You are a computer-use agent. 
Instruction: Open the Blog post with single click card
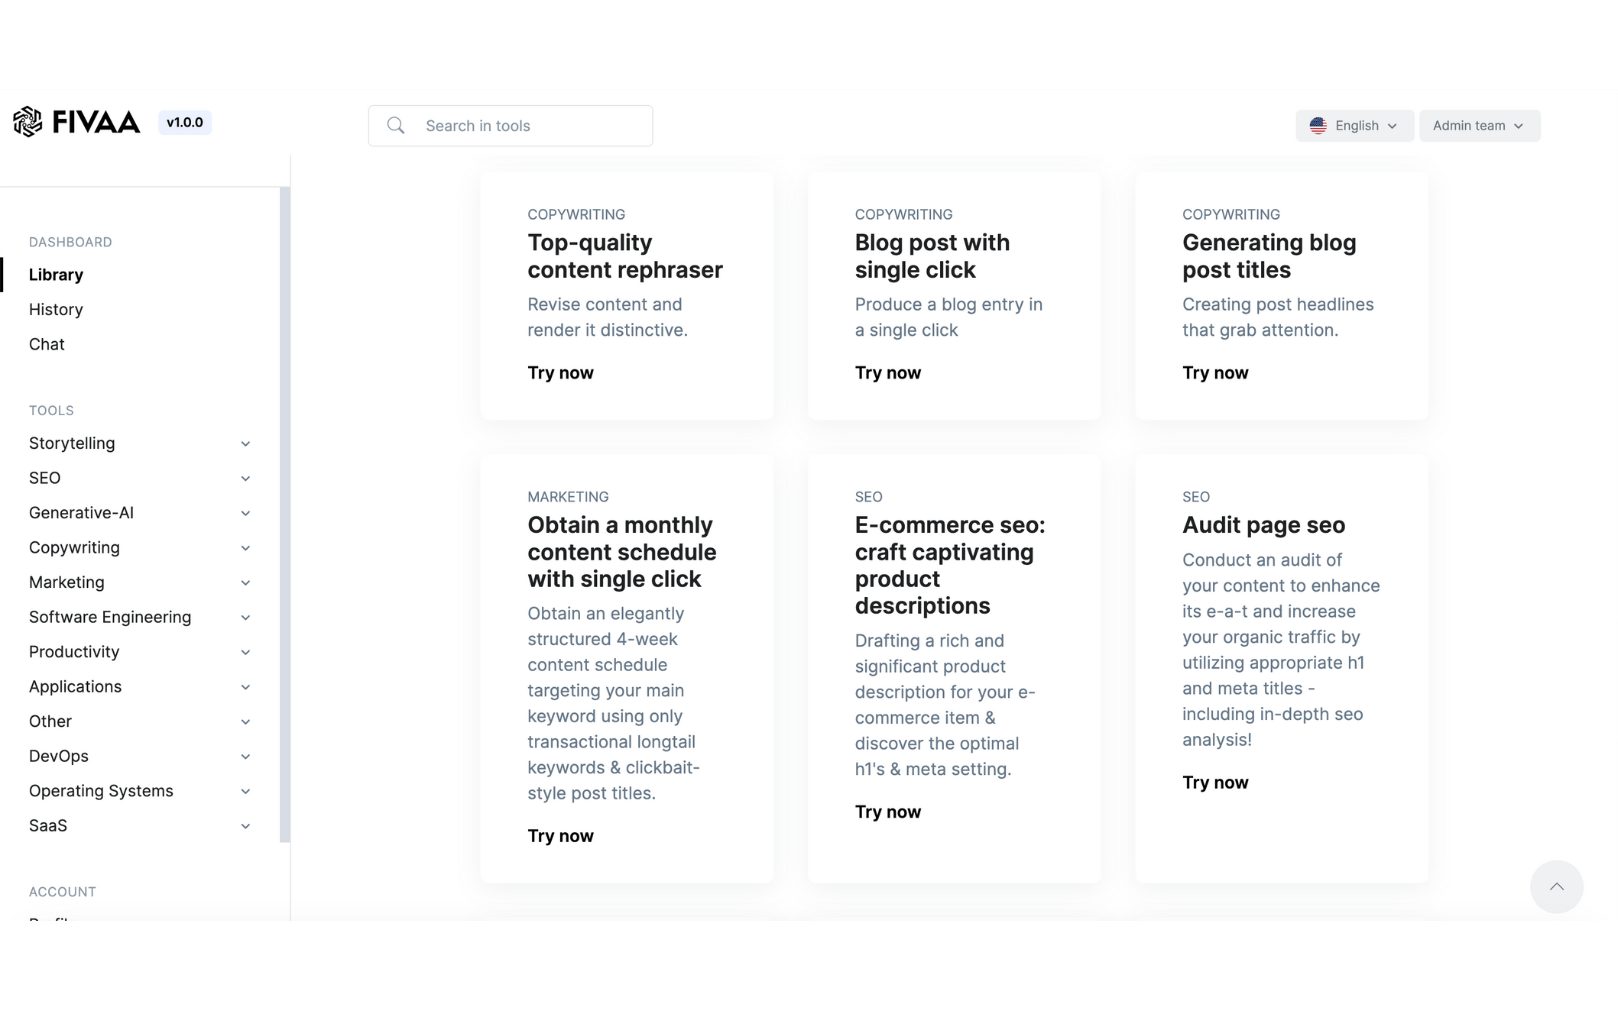tap(954, 296)
